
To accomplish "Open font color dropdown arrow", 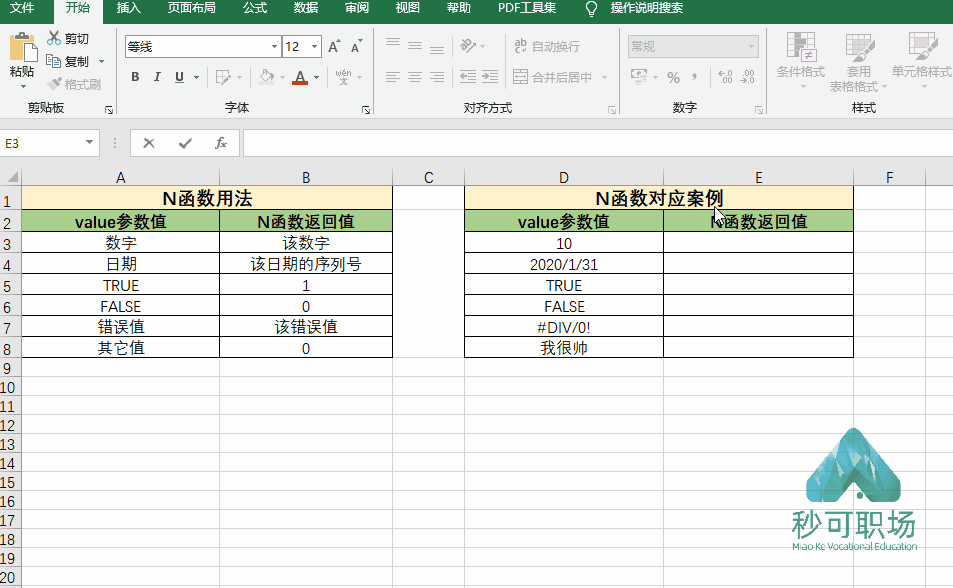I will click(x=317, y=77).
